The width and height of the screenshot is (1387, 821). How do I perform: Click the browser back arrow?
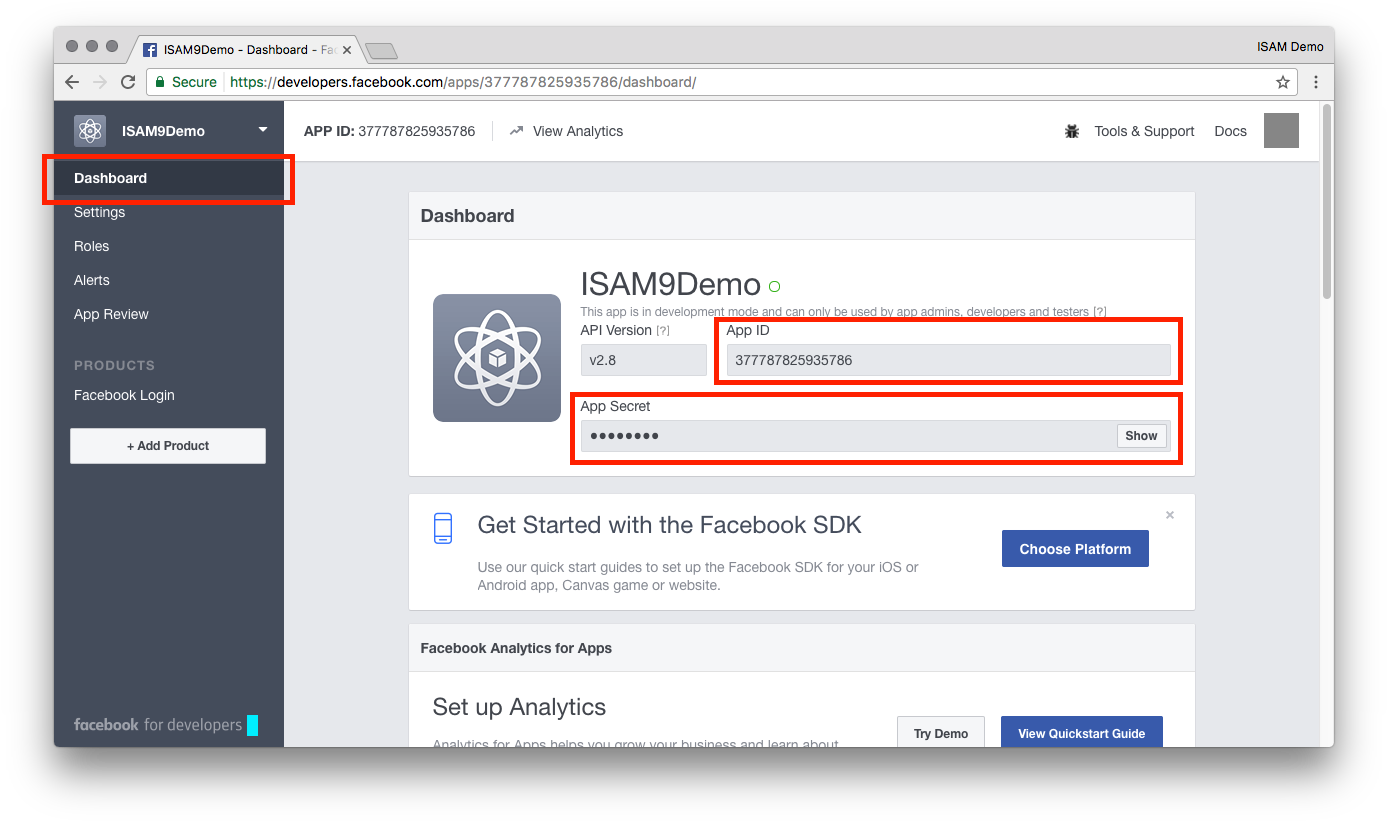click(x=72, y=82)
